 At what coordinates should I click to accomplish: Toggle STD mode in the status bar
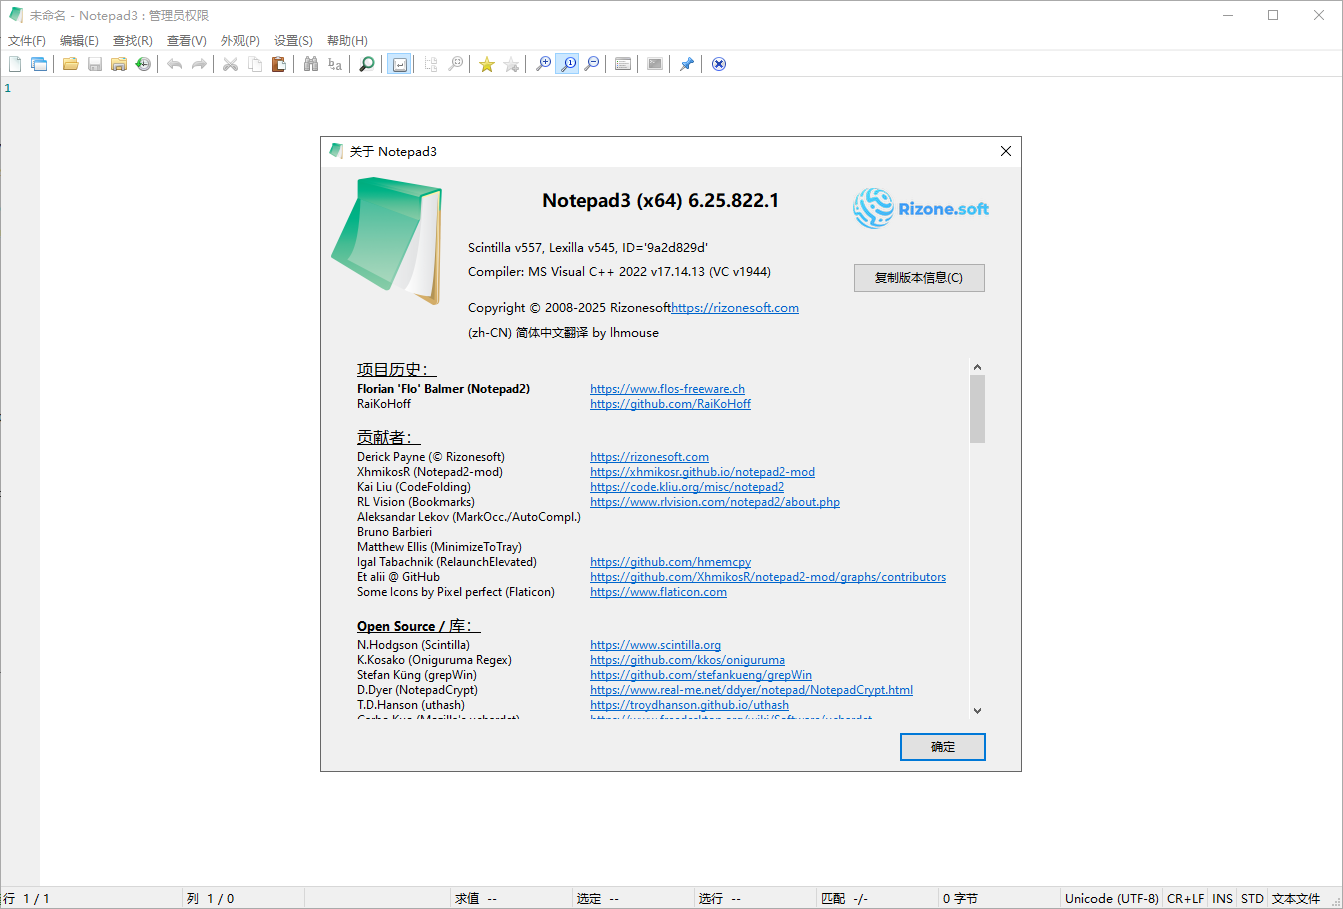[1252, 898]
